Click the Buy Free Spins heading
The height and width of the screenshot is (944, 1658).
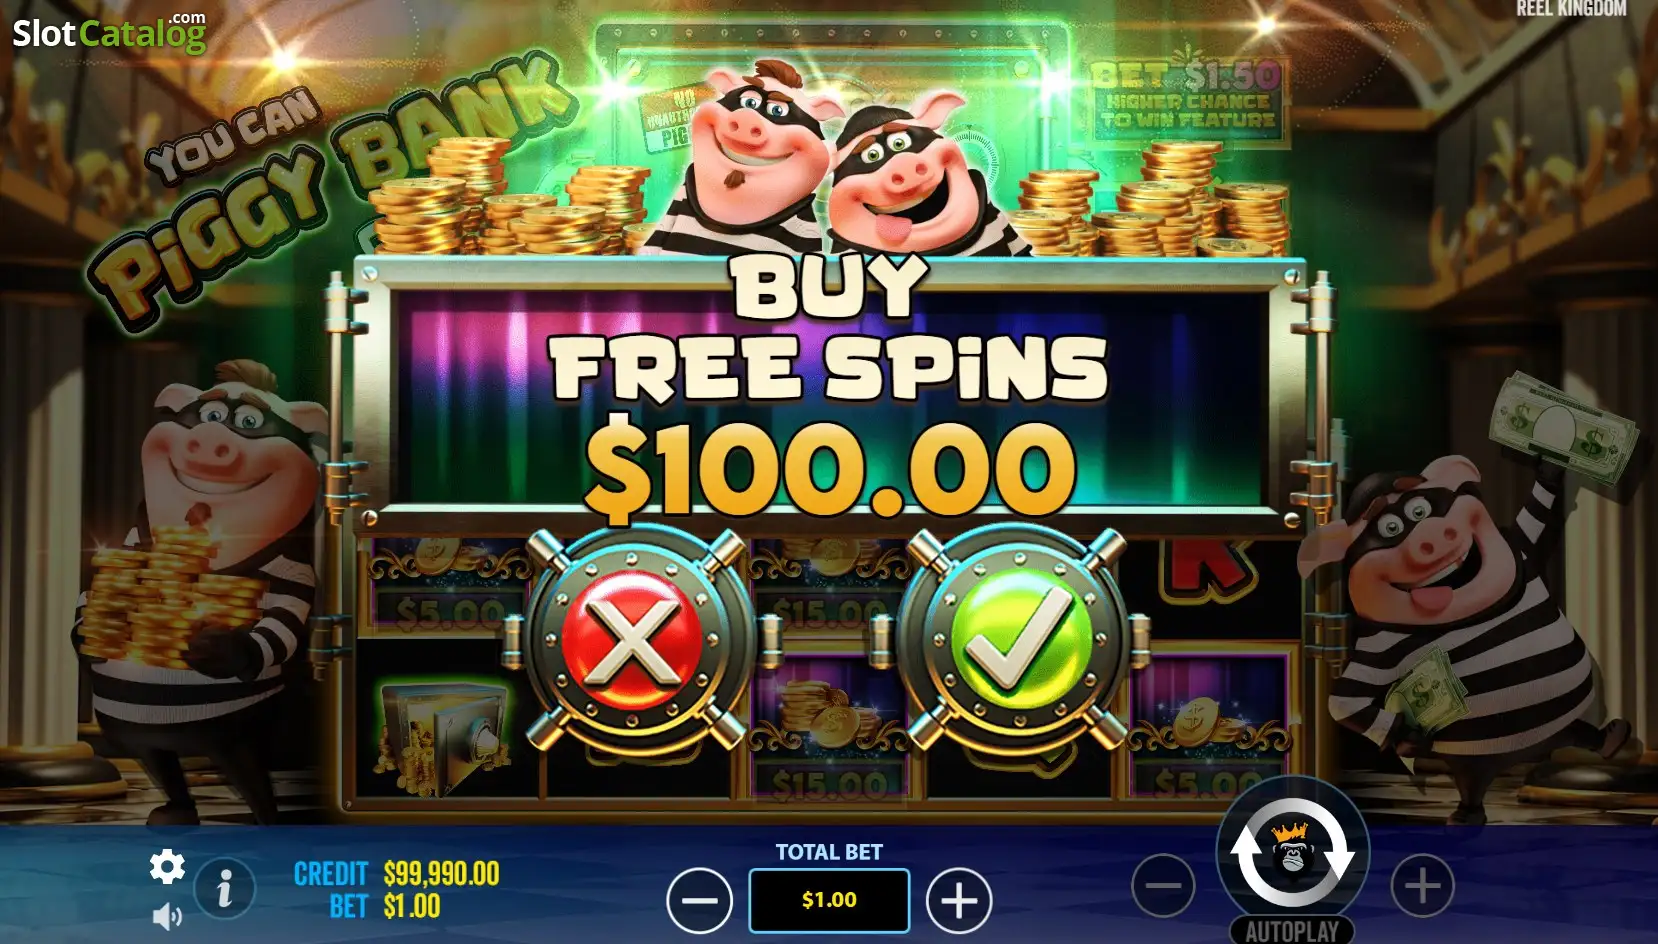pyautogui.click(x=829, y=330)
